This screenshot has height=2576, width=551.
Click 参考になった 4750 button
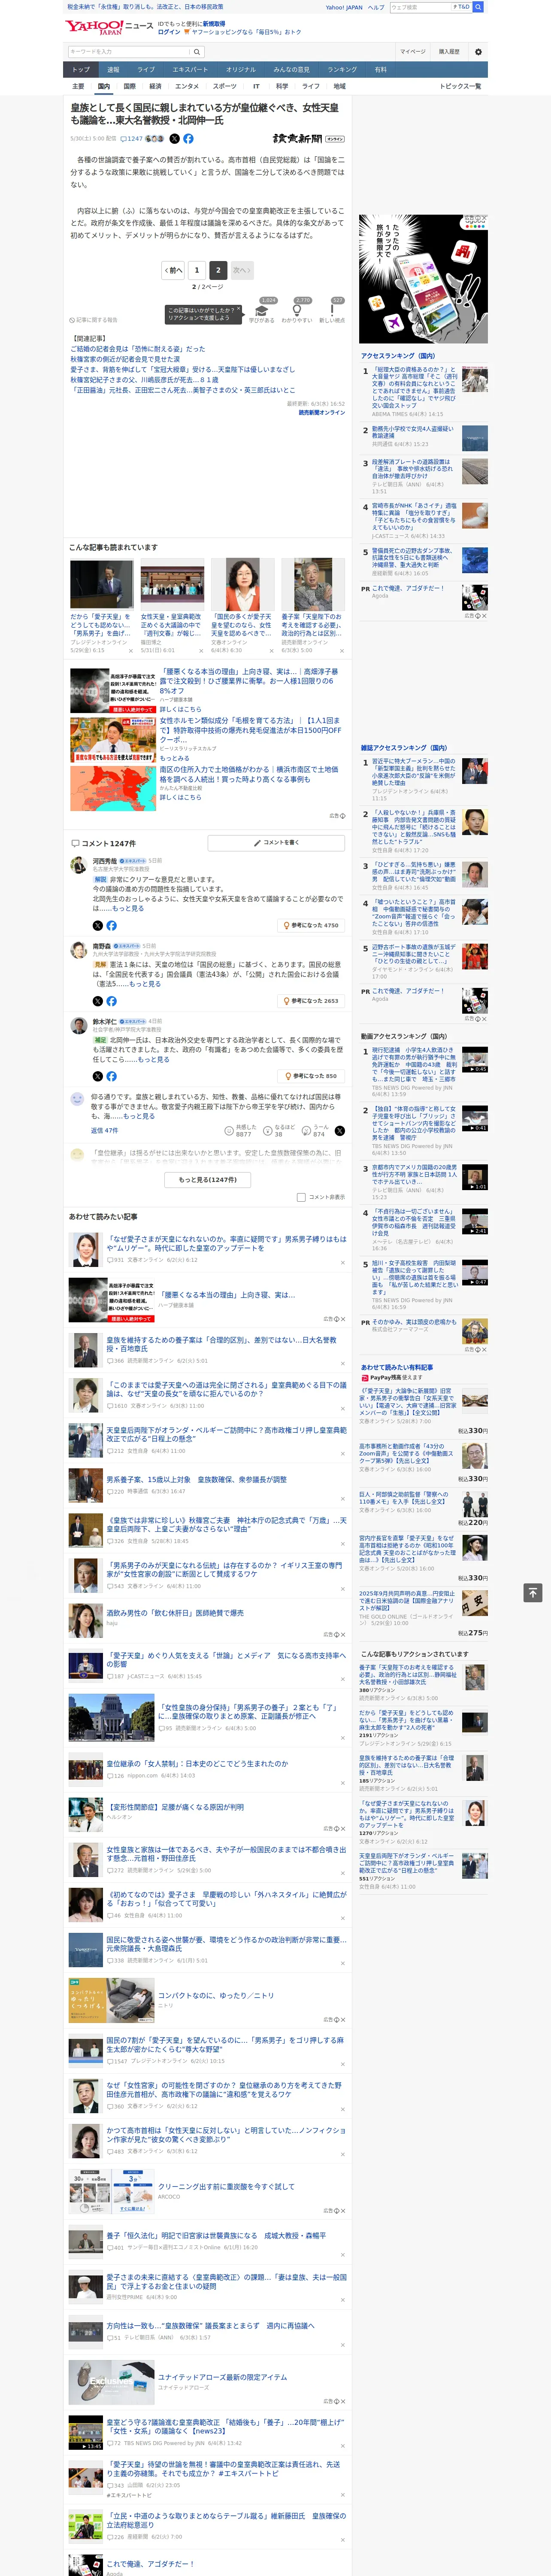[311, 926]
